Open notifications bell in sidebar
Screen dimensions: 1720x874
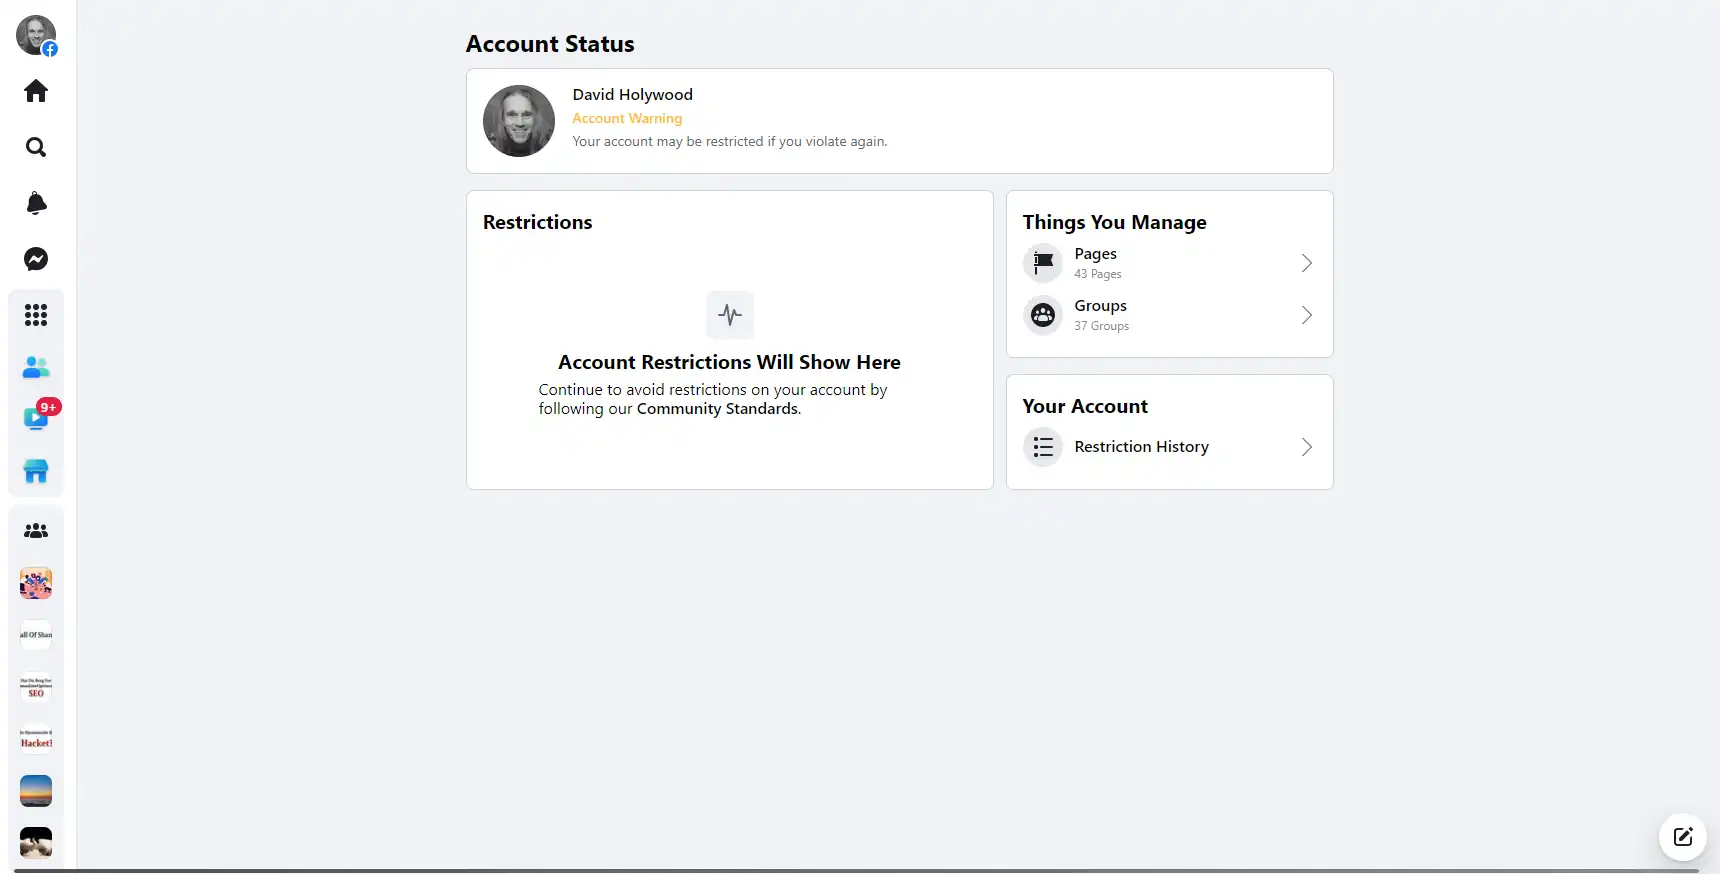(x=36, y=203)
